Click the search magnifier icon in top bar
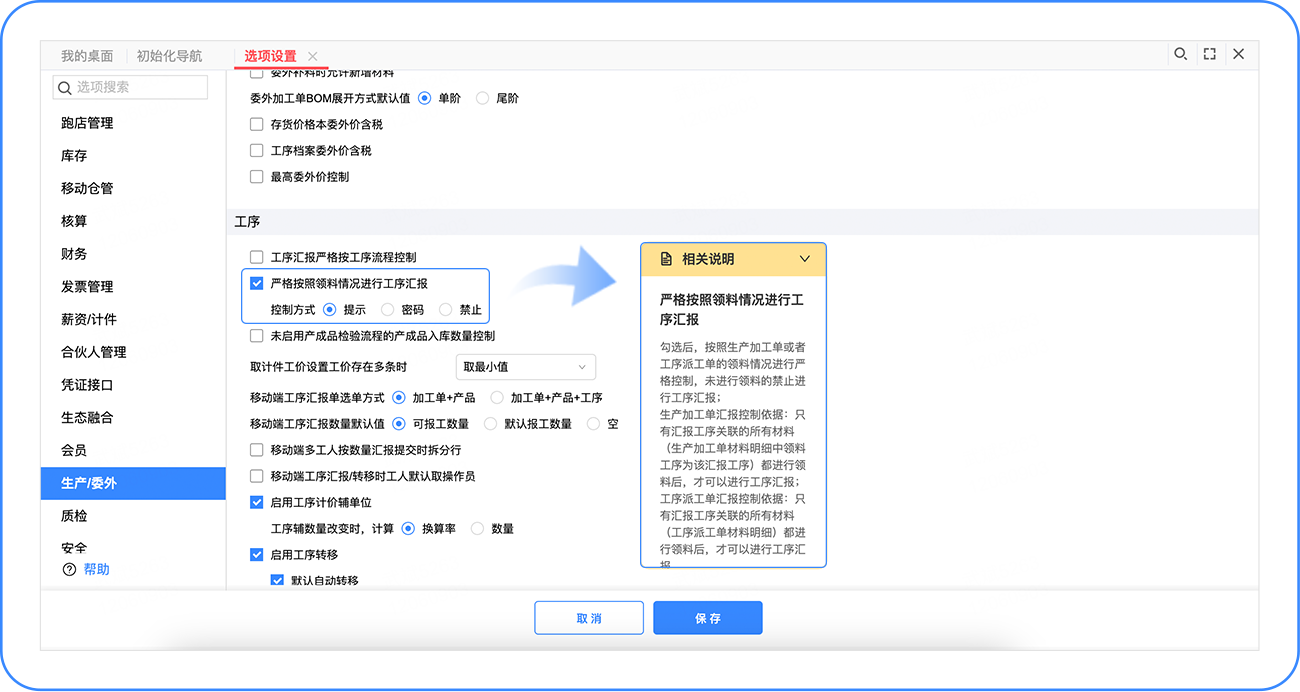This screenshot has height=692, width=1300. (x=1180, y=54)
